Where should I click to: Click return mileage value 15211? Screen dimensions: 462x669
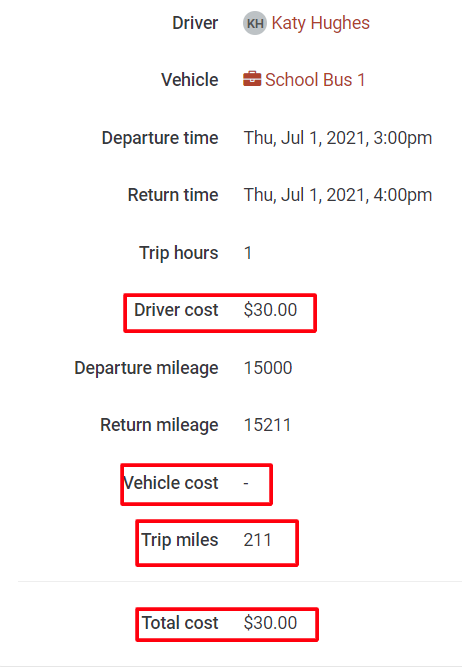(267, 425)
